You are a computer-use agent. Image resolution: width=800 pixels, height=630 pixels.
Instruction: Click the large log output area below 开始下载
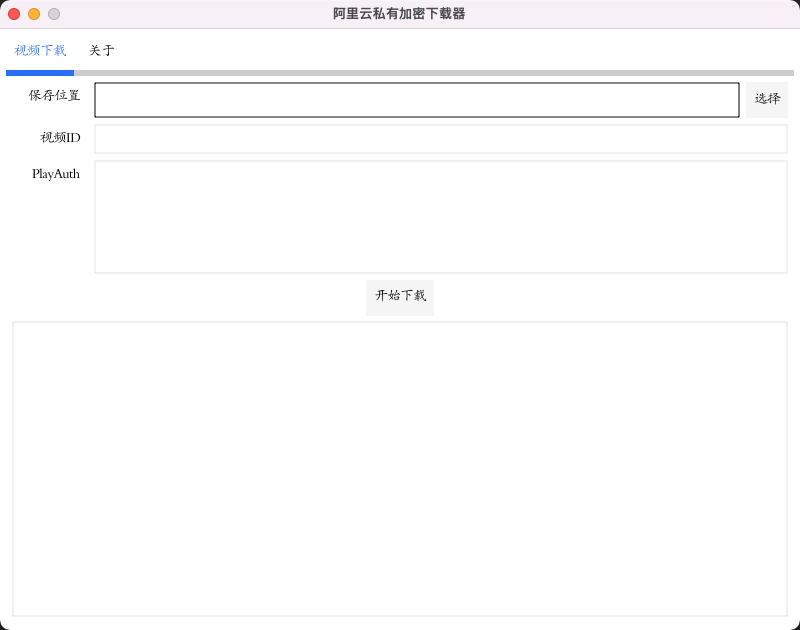click(x=400, y=468)
